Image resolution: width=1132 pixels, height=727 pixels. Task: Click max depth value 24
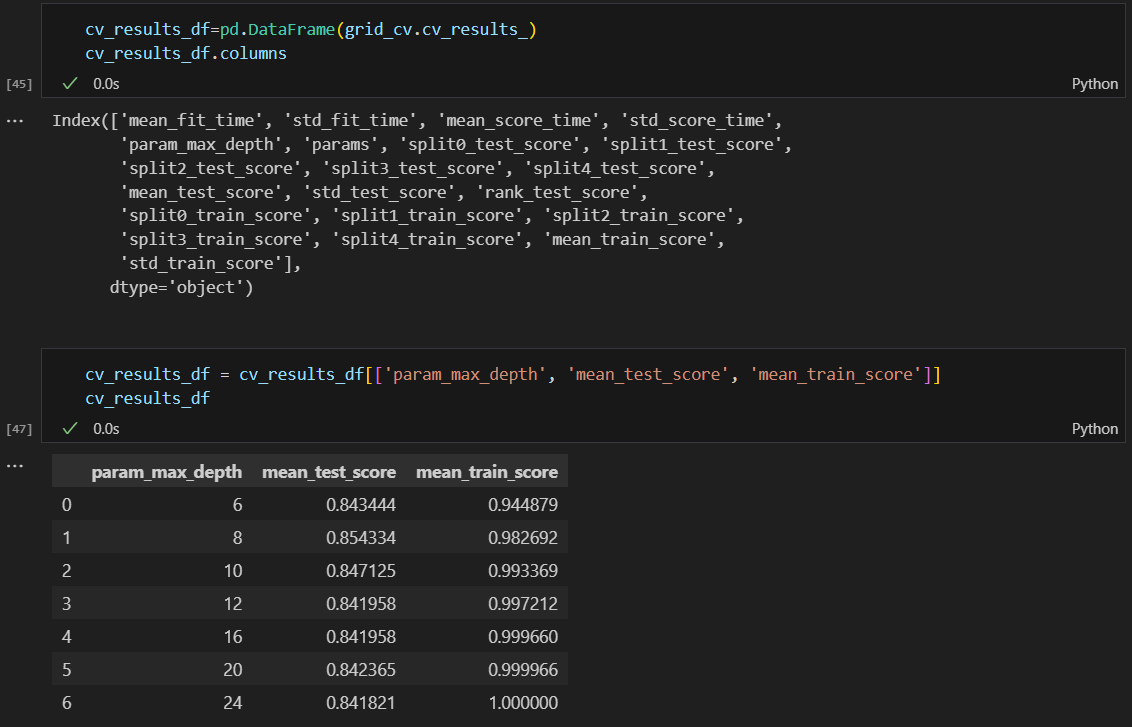tap(233, 702)
